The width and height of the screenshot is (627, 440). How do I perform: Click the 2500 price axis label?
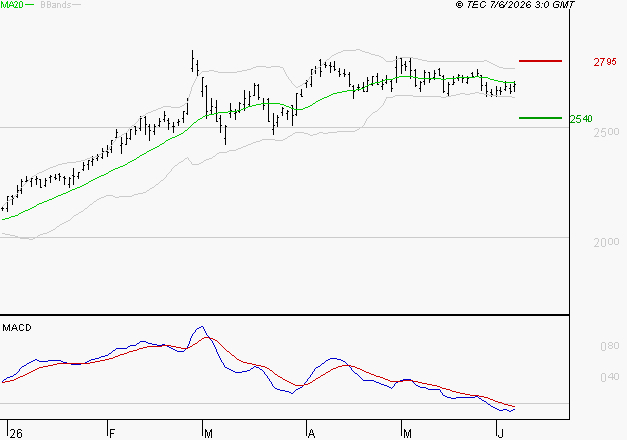606,132
